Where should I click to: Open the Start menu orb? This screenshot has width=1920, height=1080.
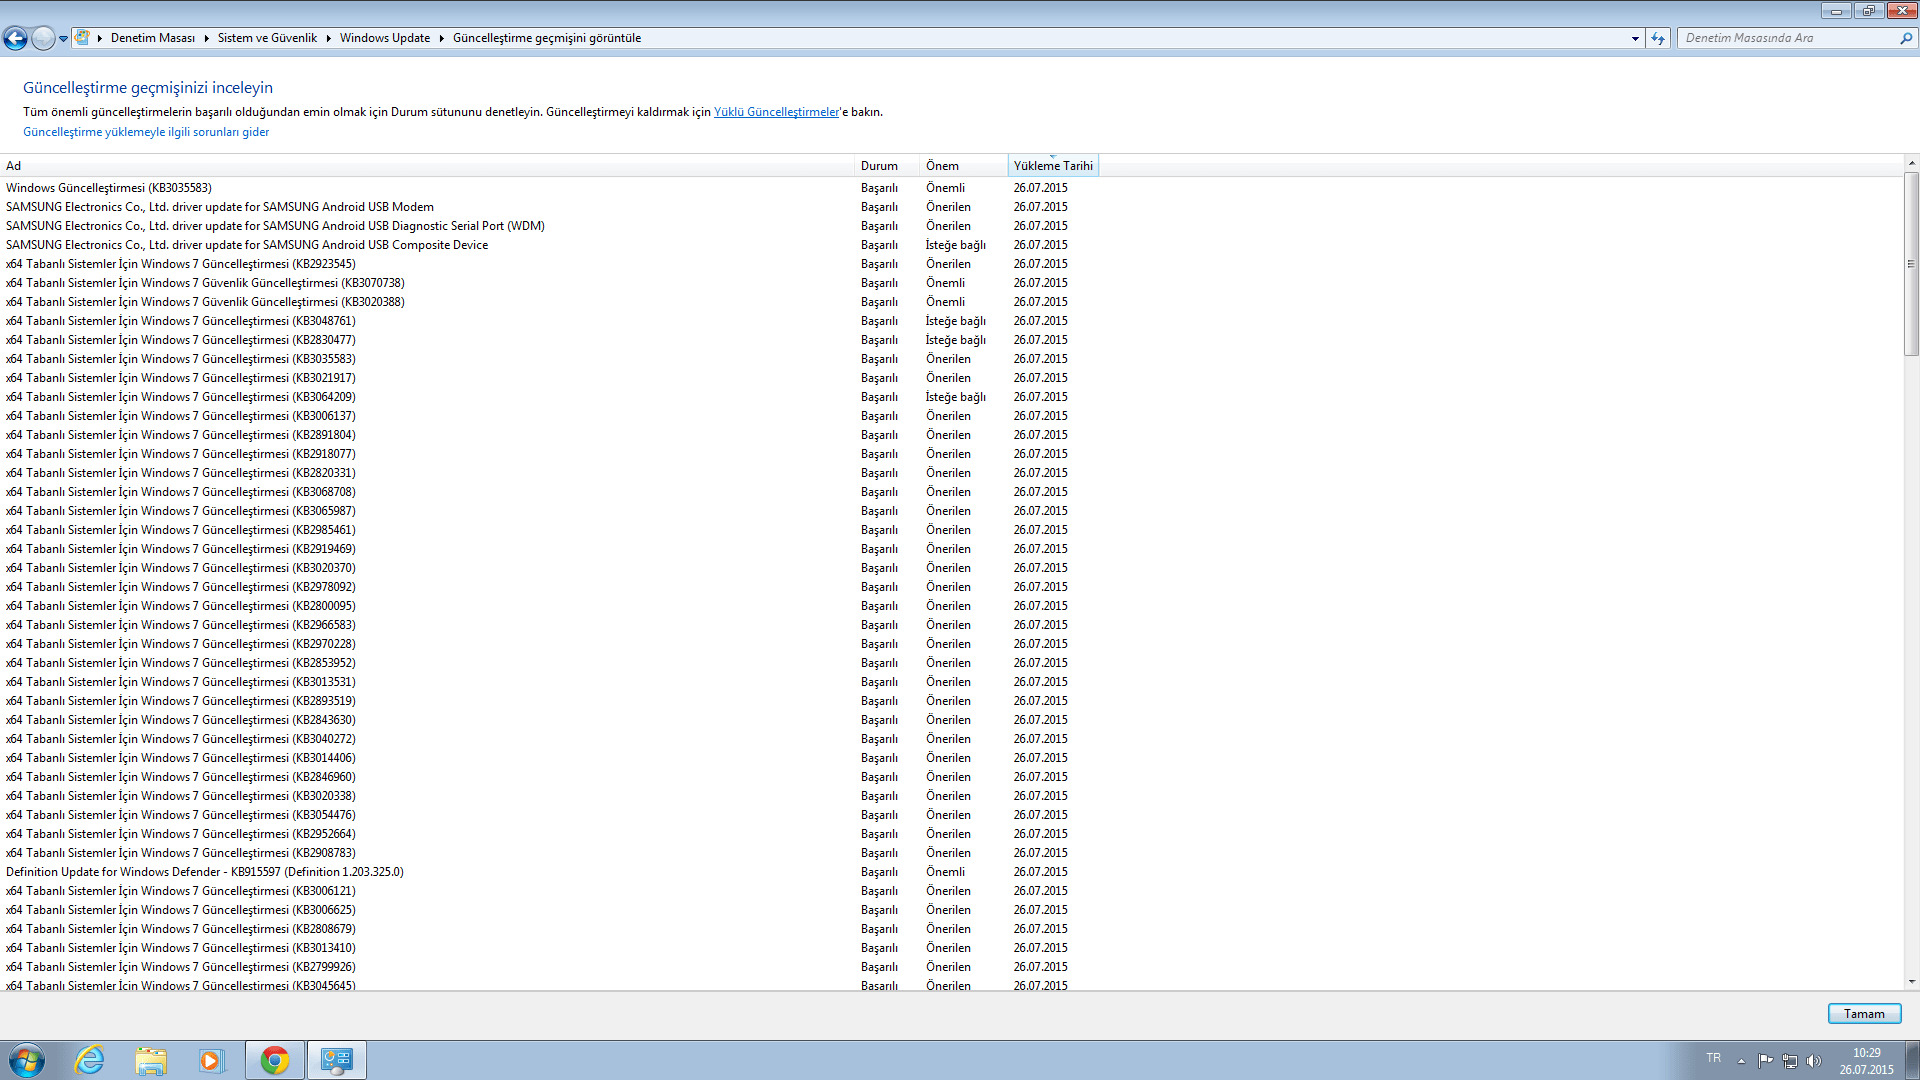(x=27, y=1060)
